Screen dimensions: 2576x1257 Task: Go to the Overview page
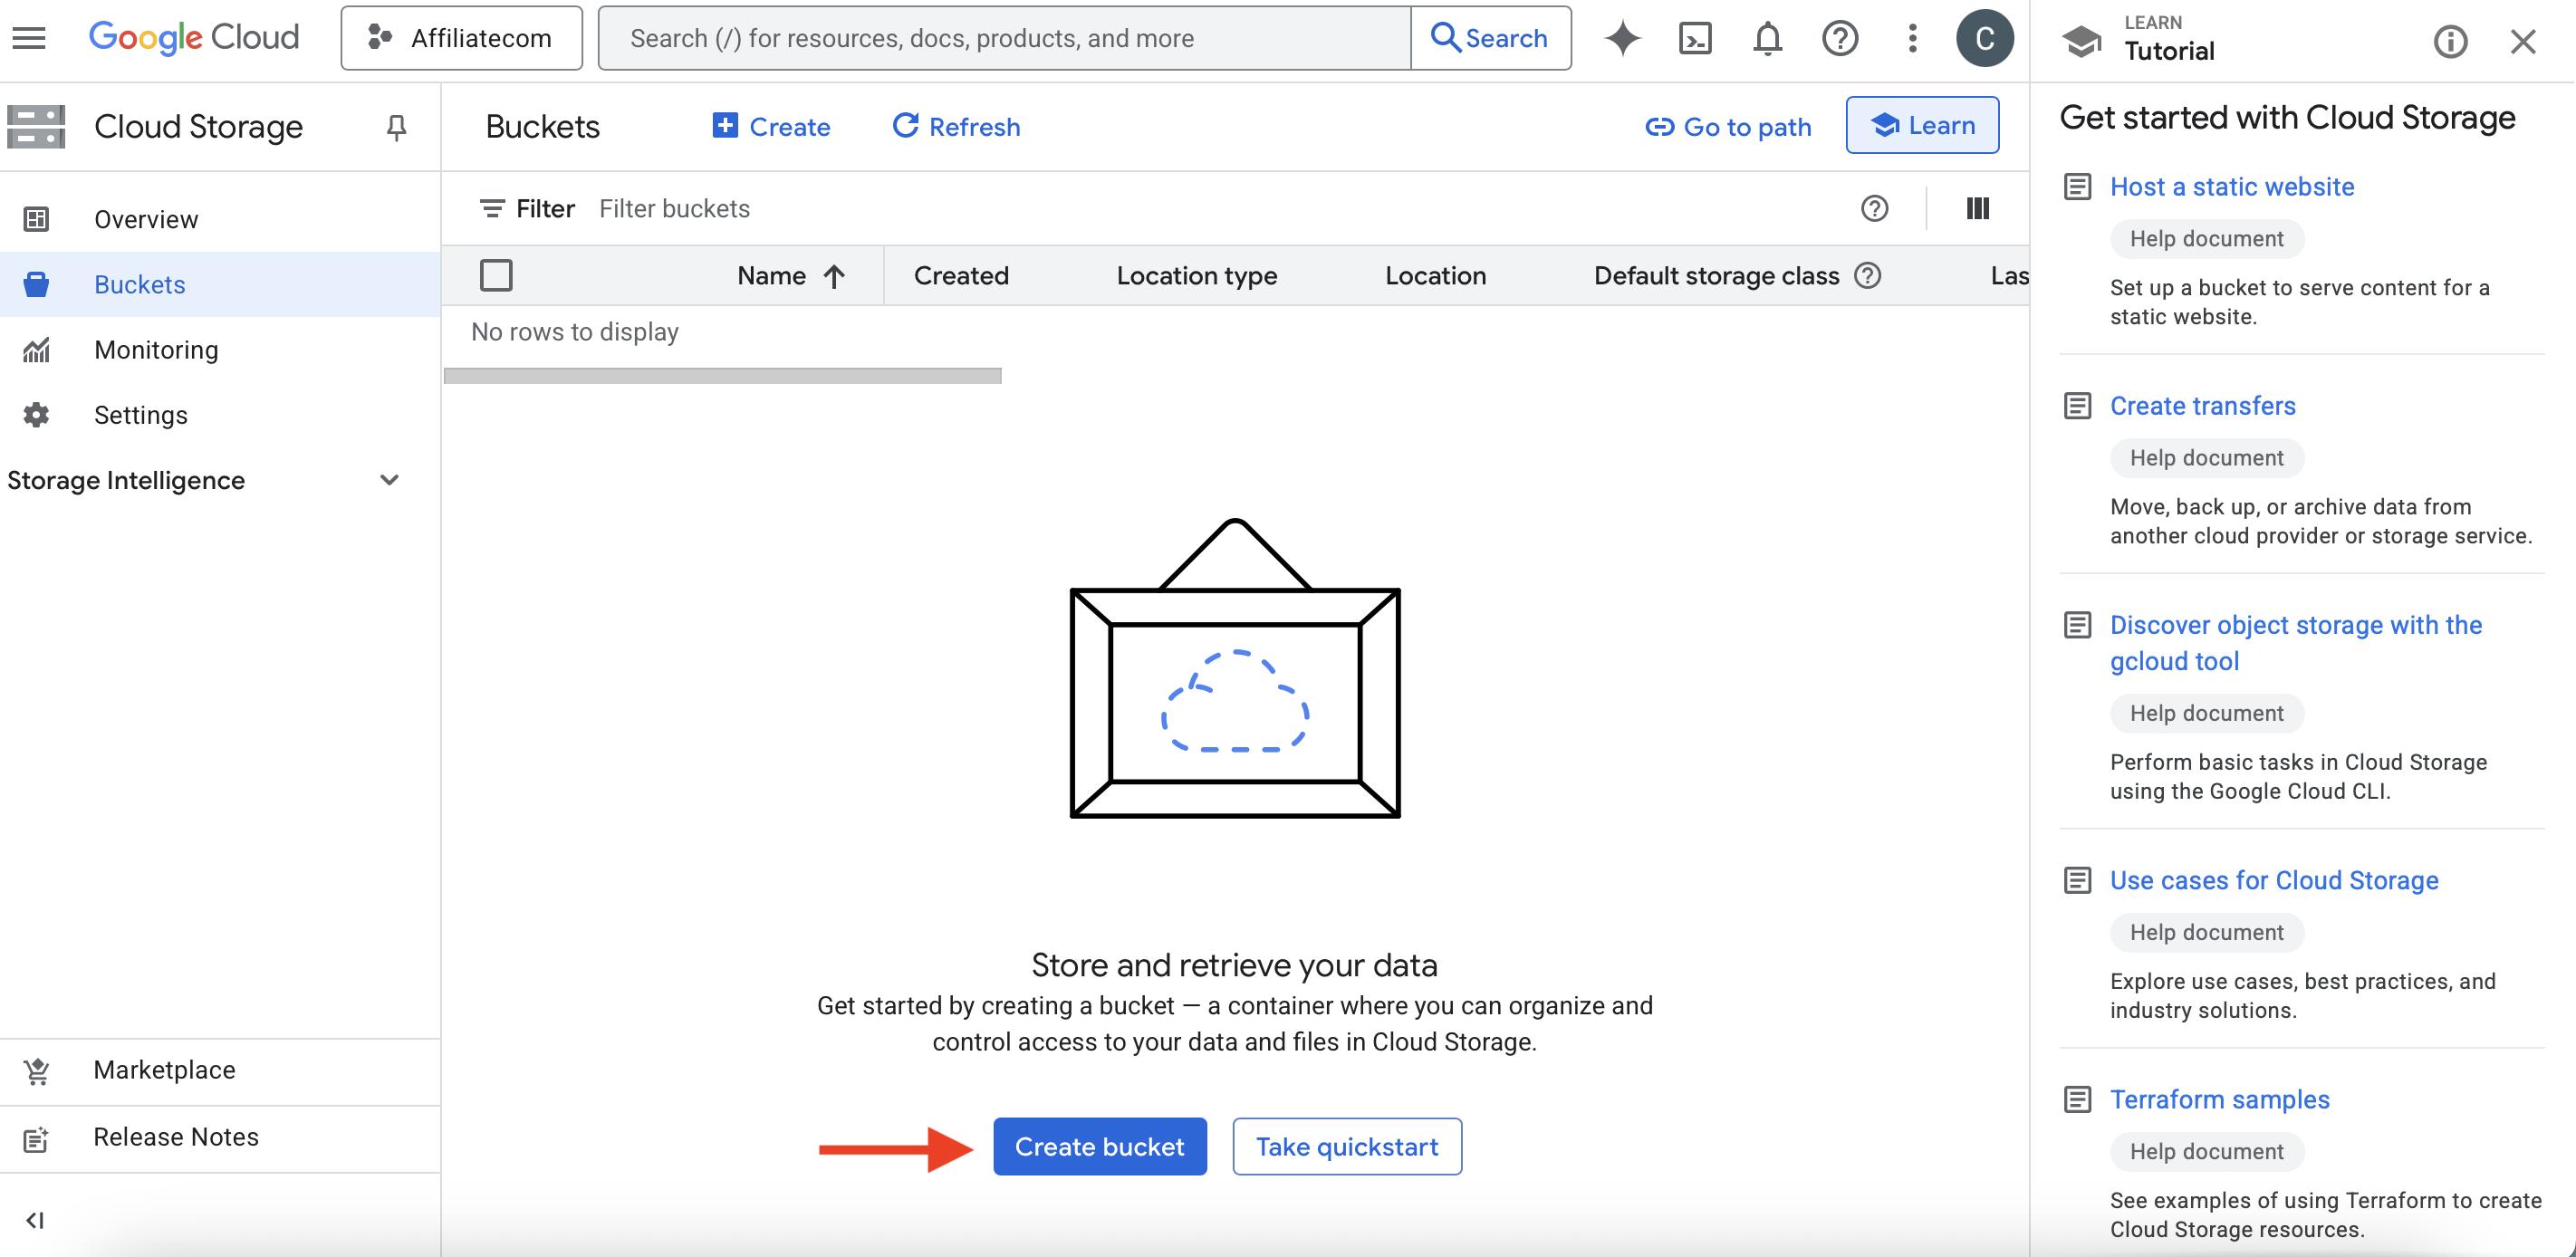point(220,219)
